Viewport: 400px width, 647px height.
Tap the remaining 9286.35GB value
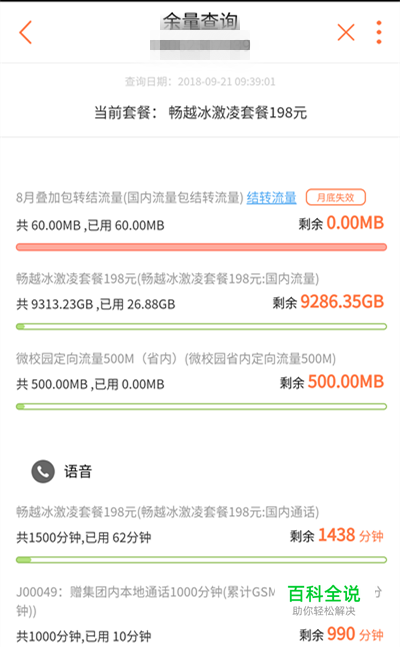342,302
